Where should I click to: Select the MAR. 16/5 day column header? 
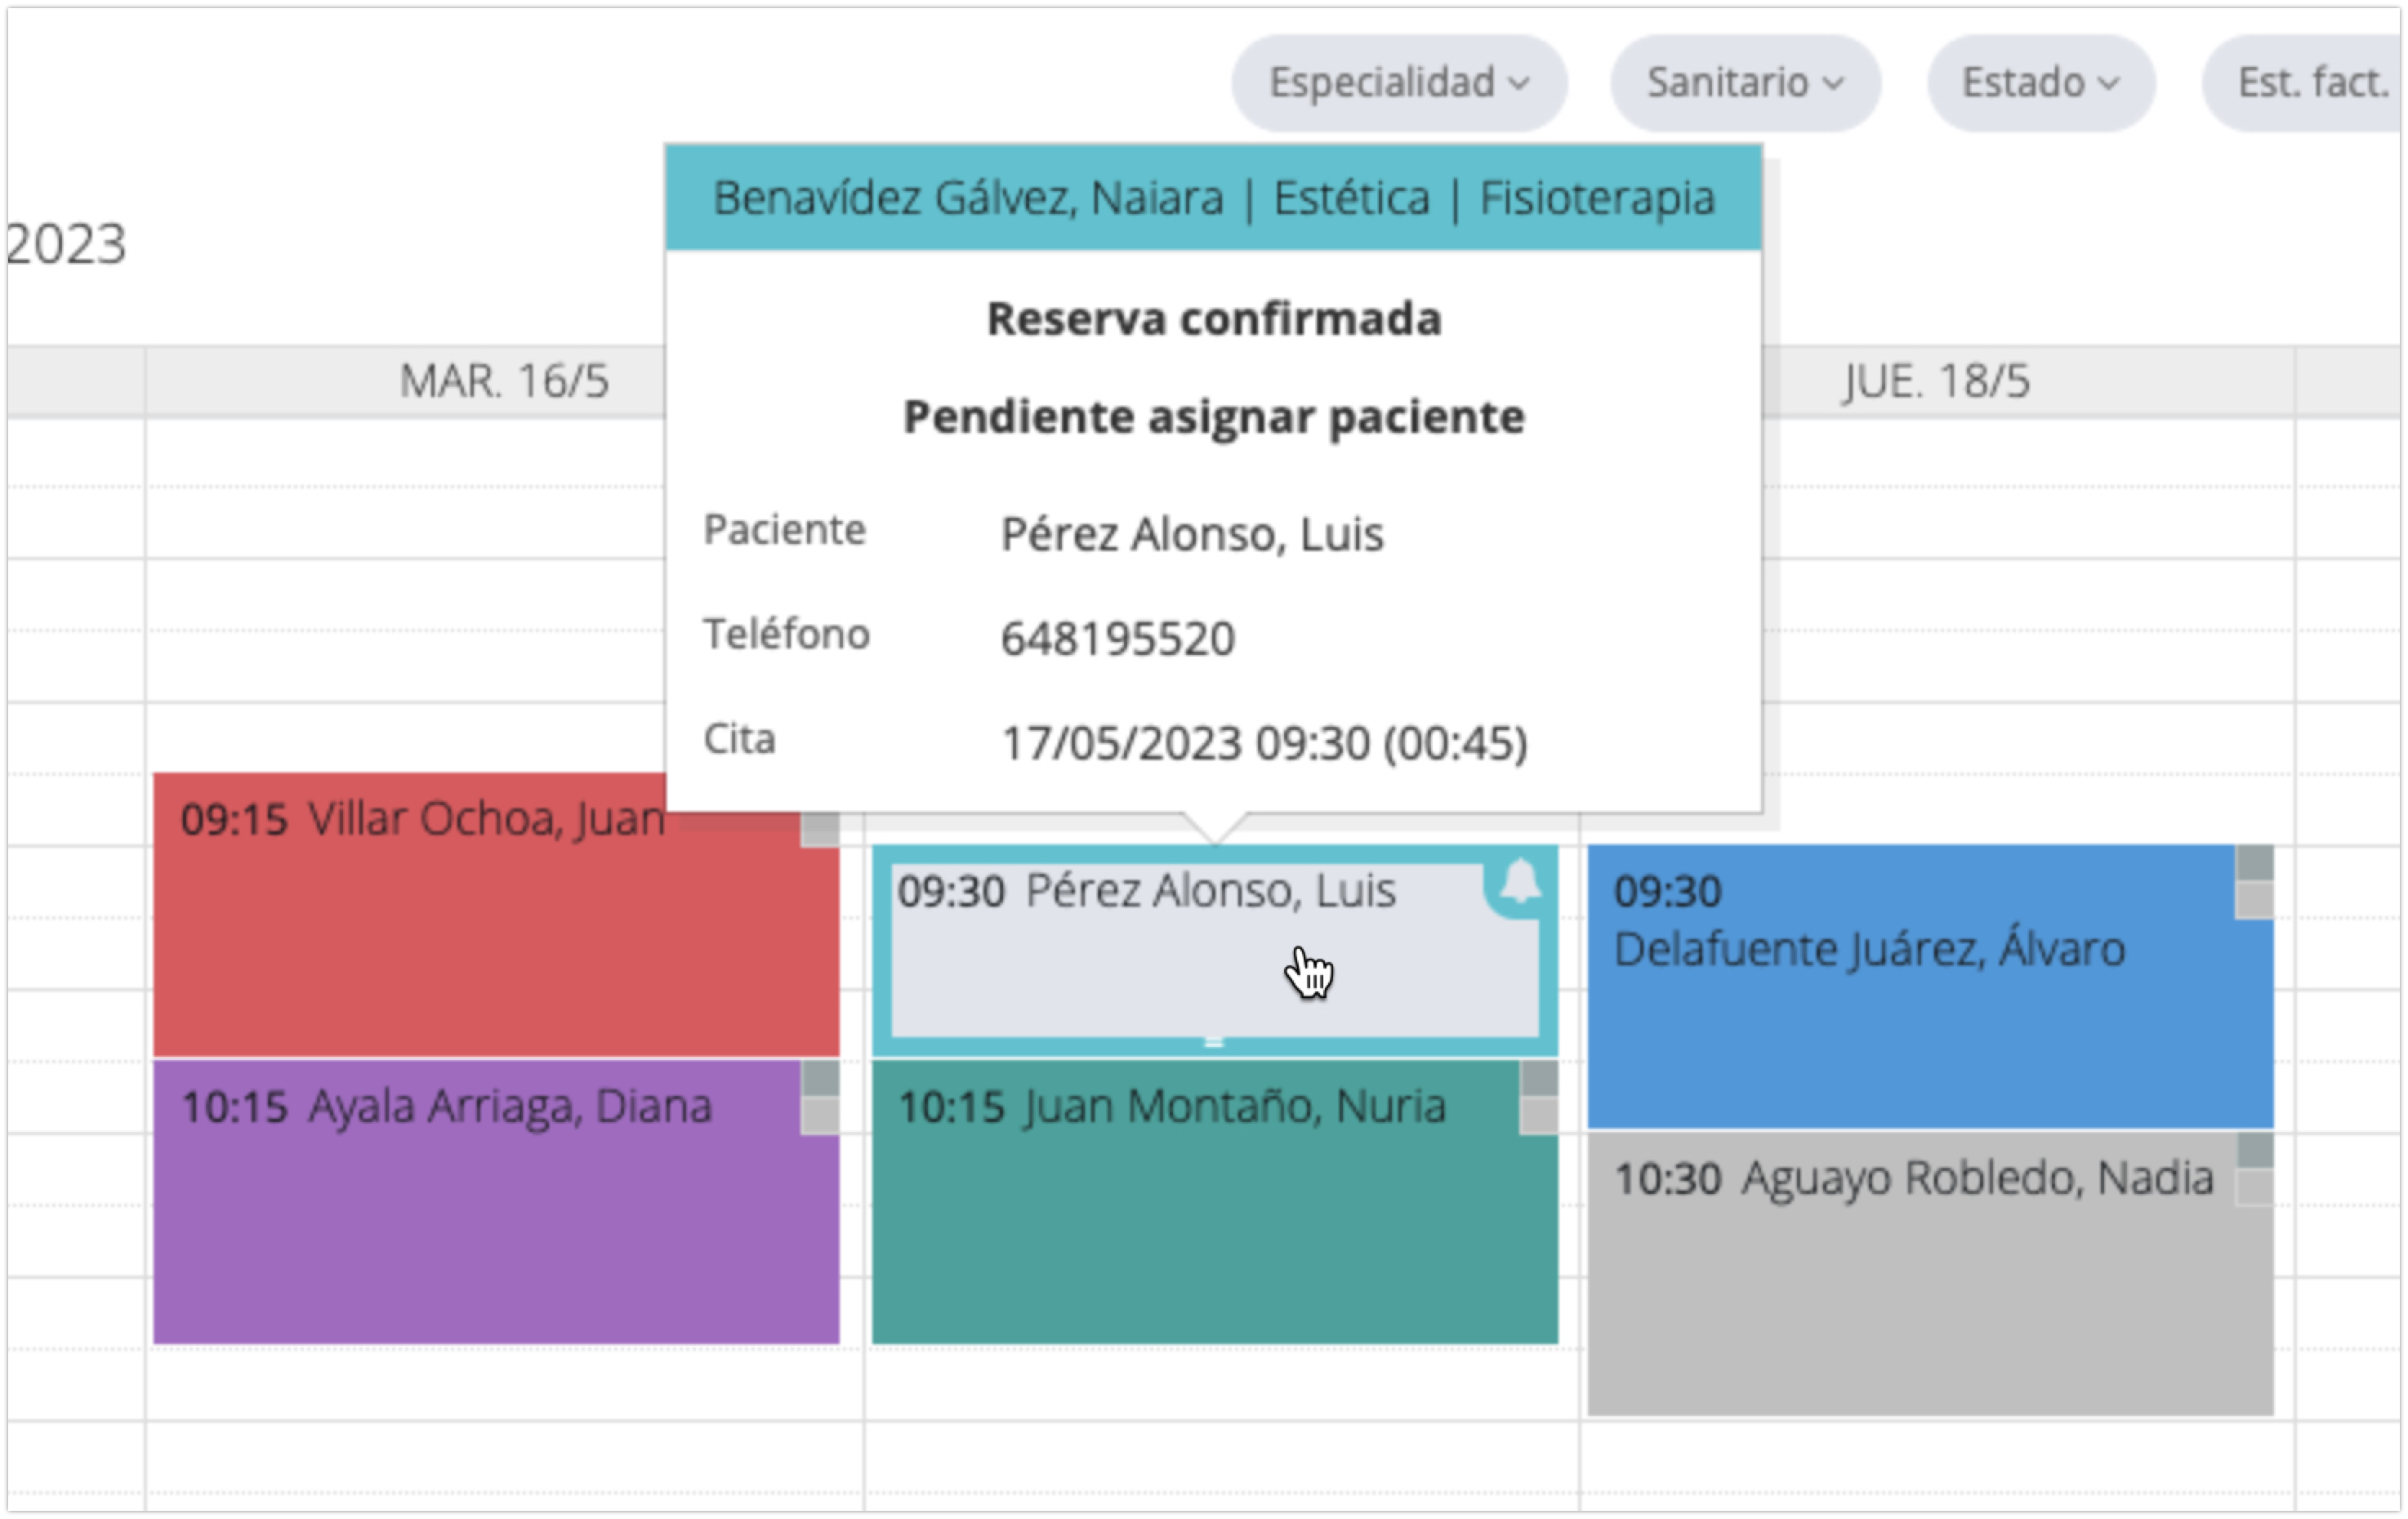504,381
